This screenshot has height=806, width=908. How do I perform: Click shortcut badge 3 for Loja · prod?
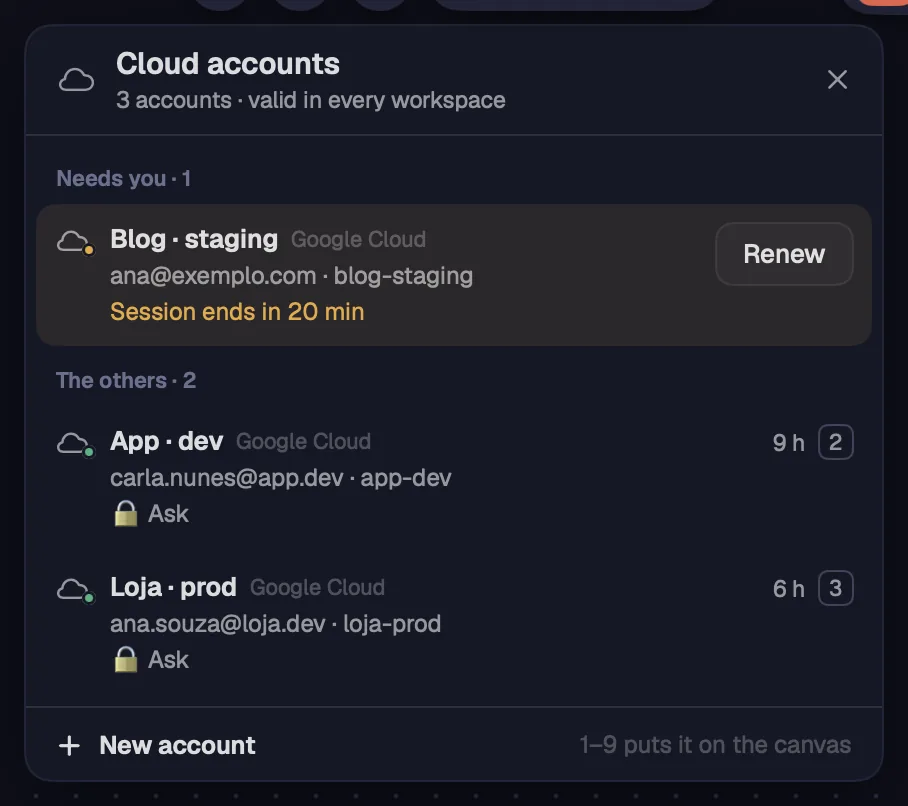835,588
